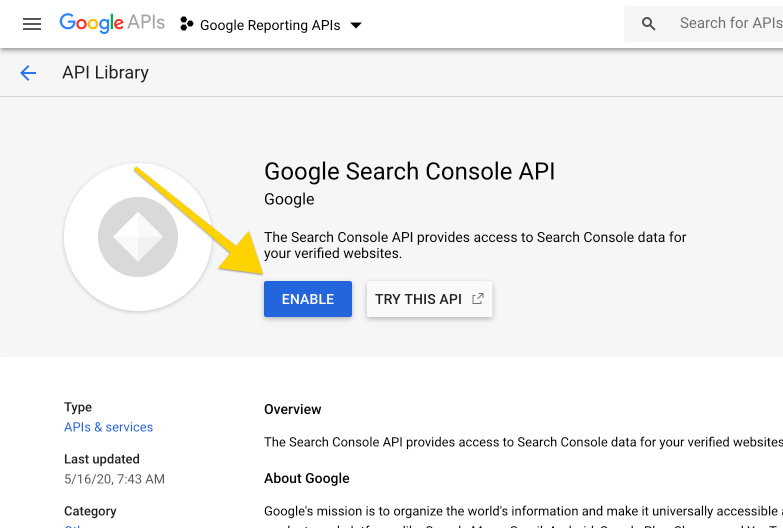Click the 5/16/20, 7:43 AM date
The width and height of the screenshot is (783, 528).
[x=114, y=479]
